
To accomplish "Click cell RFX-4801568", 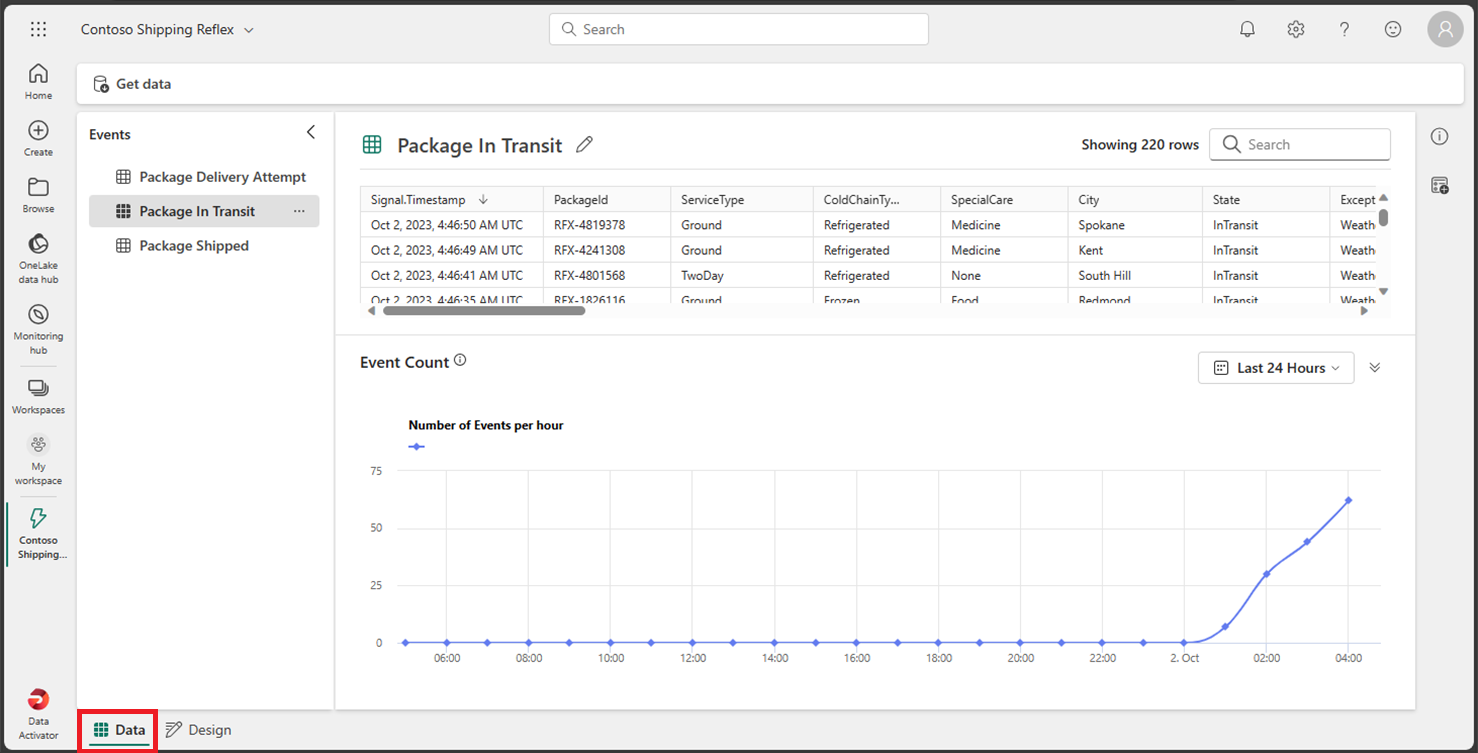I will (607, 275).
